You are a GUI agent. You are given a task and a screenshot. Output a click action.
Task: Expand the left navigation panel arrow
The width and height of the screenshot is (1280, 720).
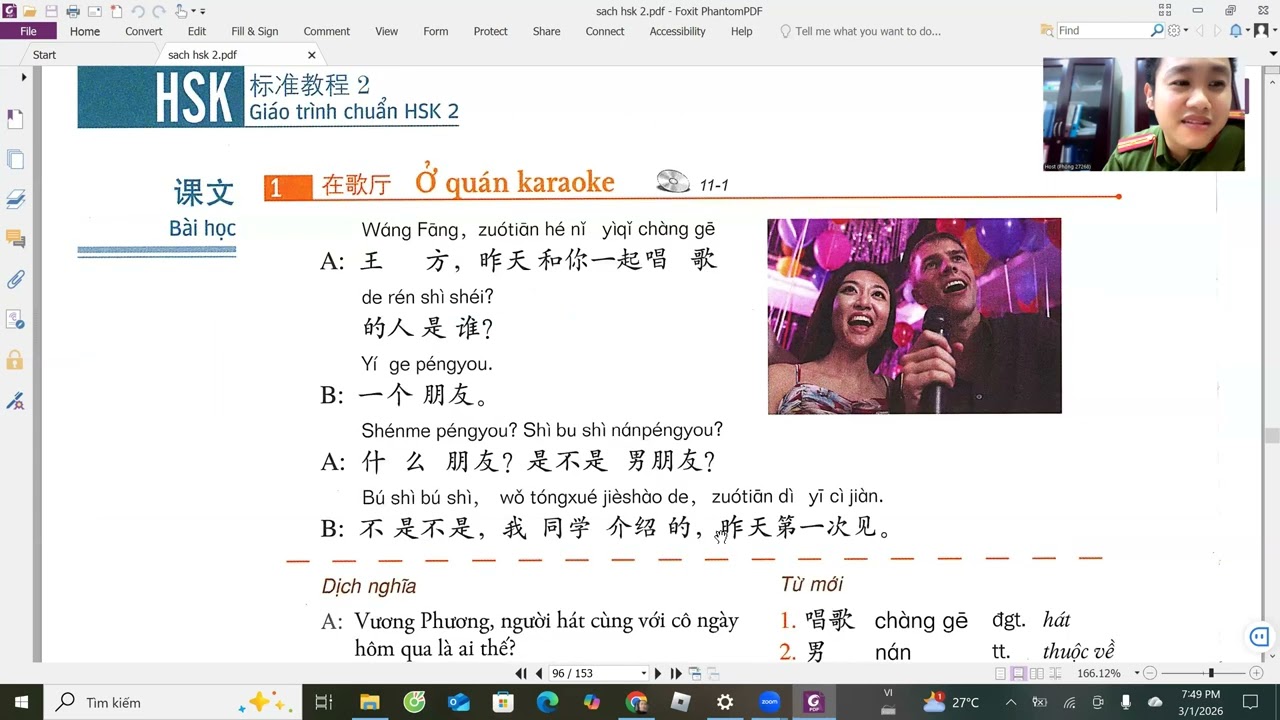pos(24,77)
